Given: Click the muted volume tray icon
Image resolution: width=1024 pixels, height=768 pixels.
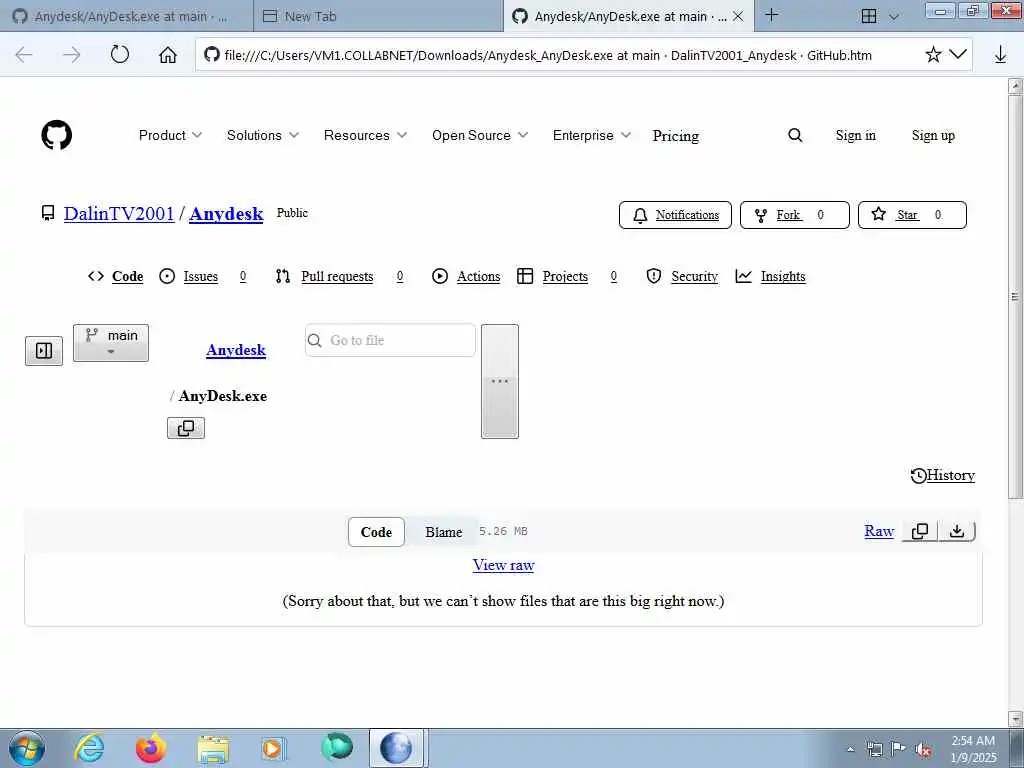Looking at the screenshot, I should pos(923,750).
